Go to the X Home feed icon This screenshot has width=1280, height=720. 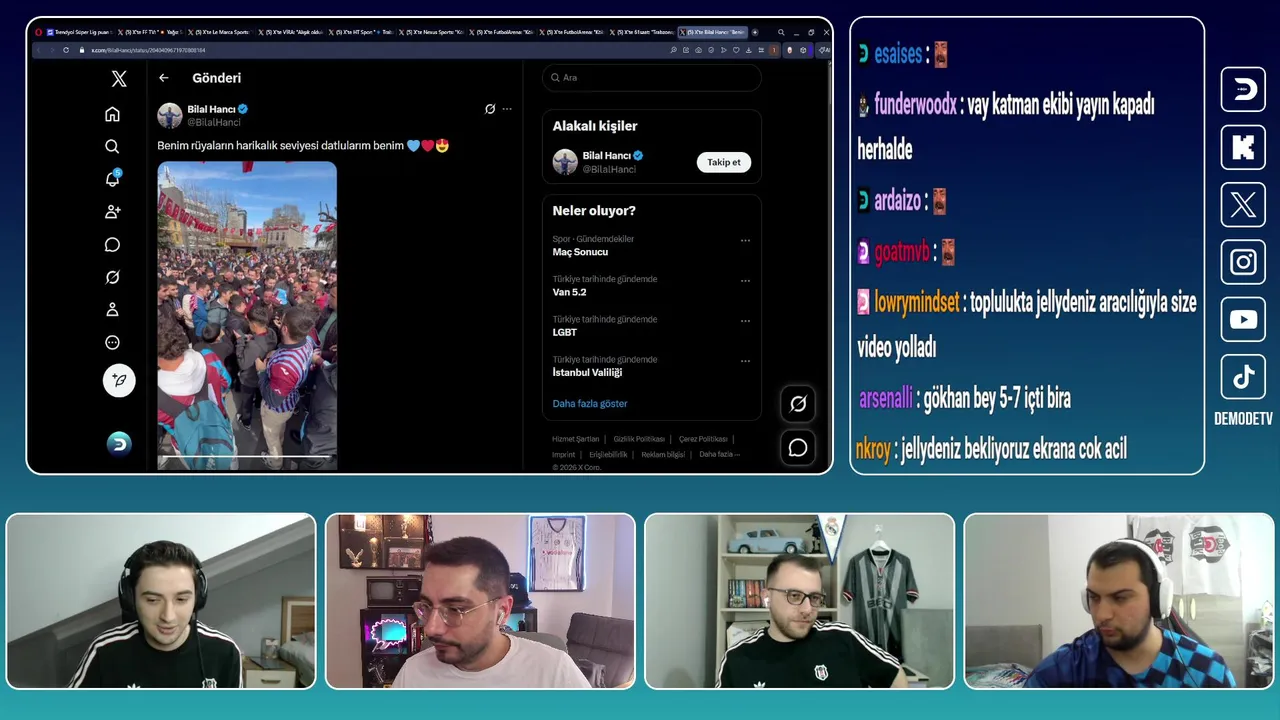tap(112, 114)
